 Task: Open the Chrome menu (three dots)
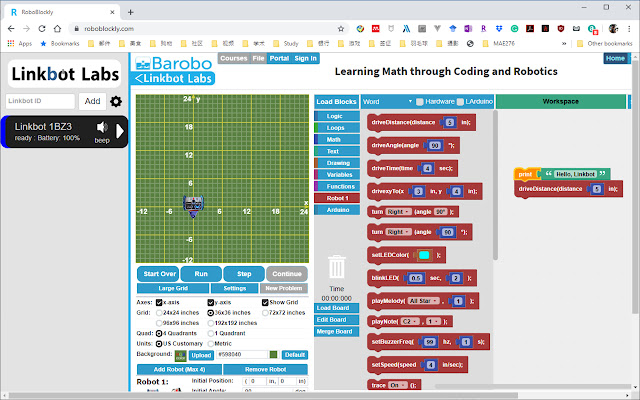pyautogui.click(x=629, y=29)
